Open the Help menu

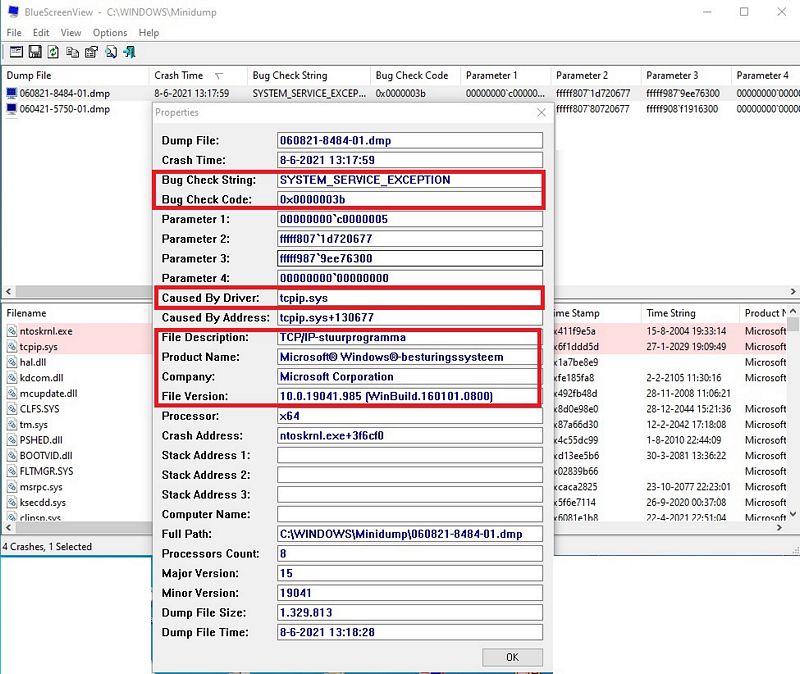[x=149, y=33]
